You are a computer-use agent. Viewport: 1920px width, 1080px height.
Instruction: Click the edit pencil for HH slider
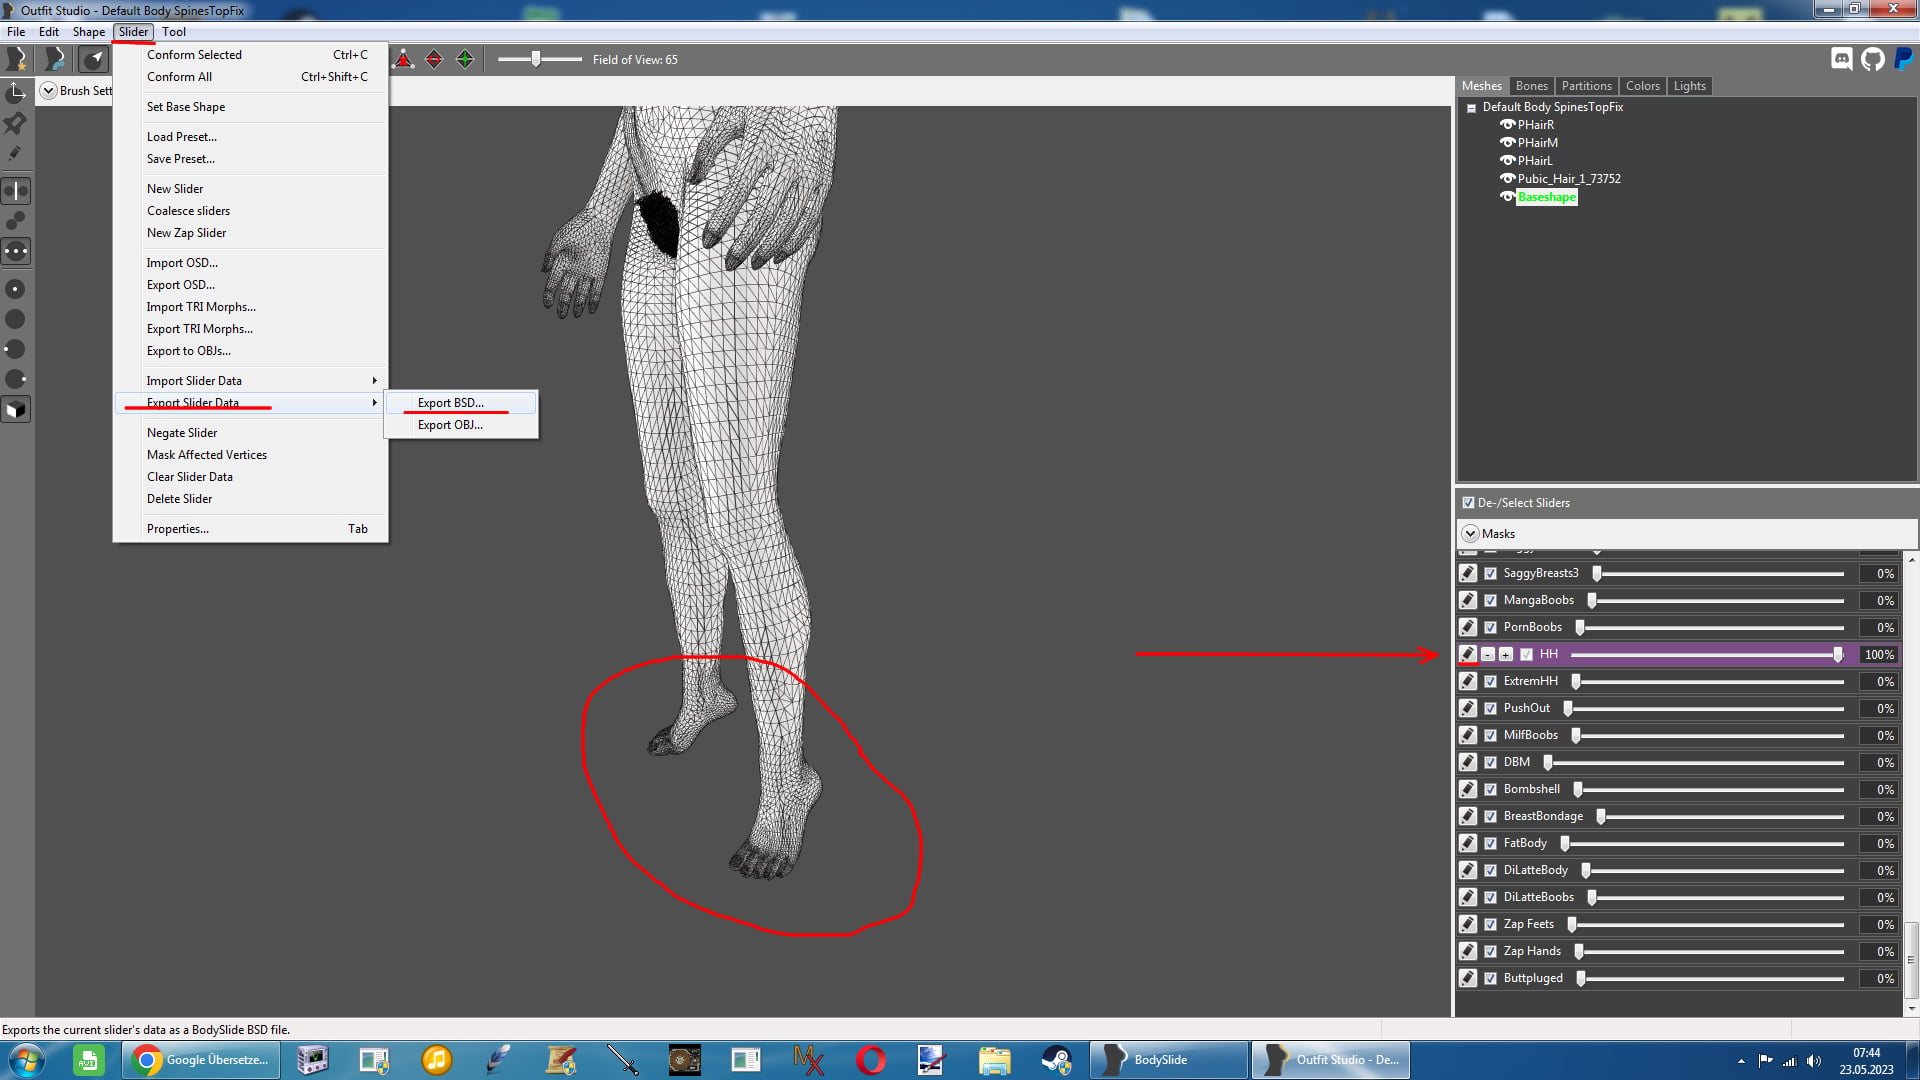coord(1467,654)
